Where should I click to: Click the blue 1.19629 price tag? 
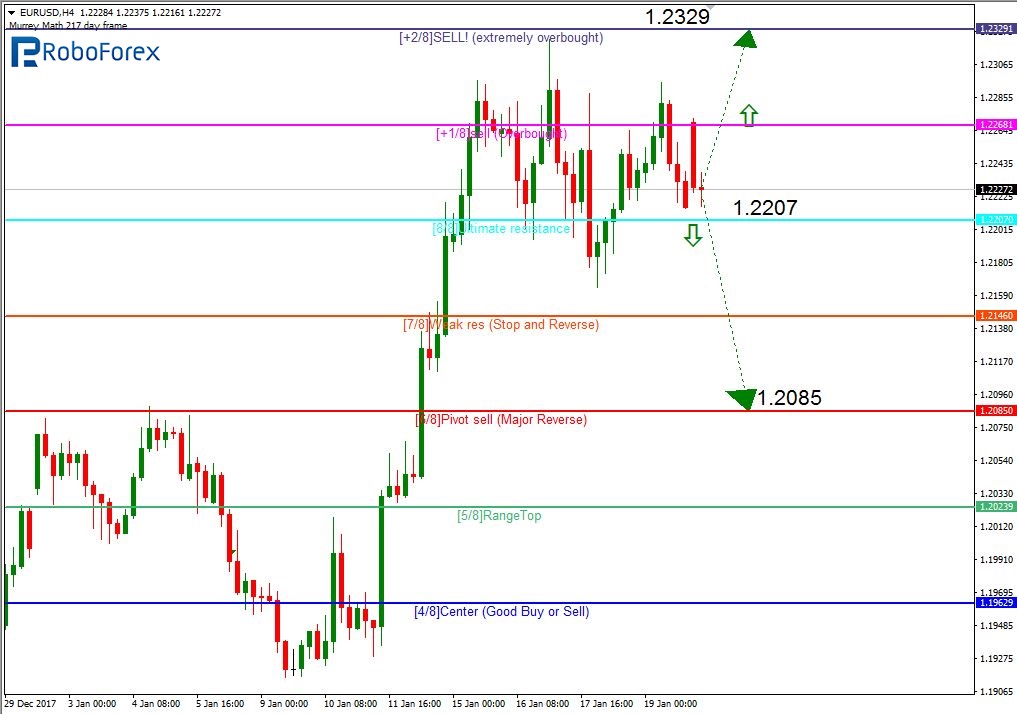click(x=996, y=602)
